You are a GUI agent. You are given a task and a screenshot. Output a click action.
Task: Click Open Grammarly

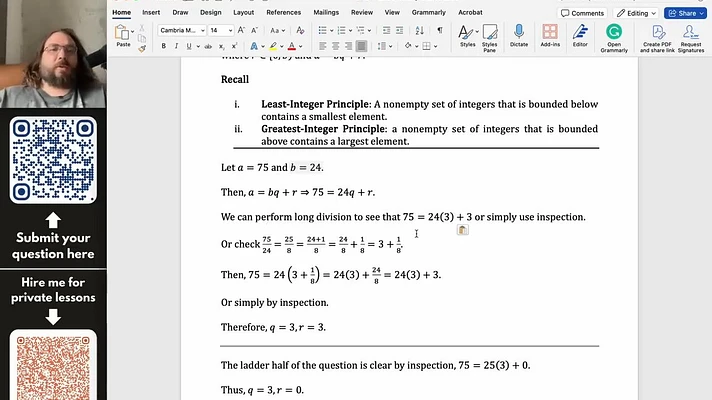click(x=614, y=38)
